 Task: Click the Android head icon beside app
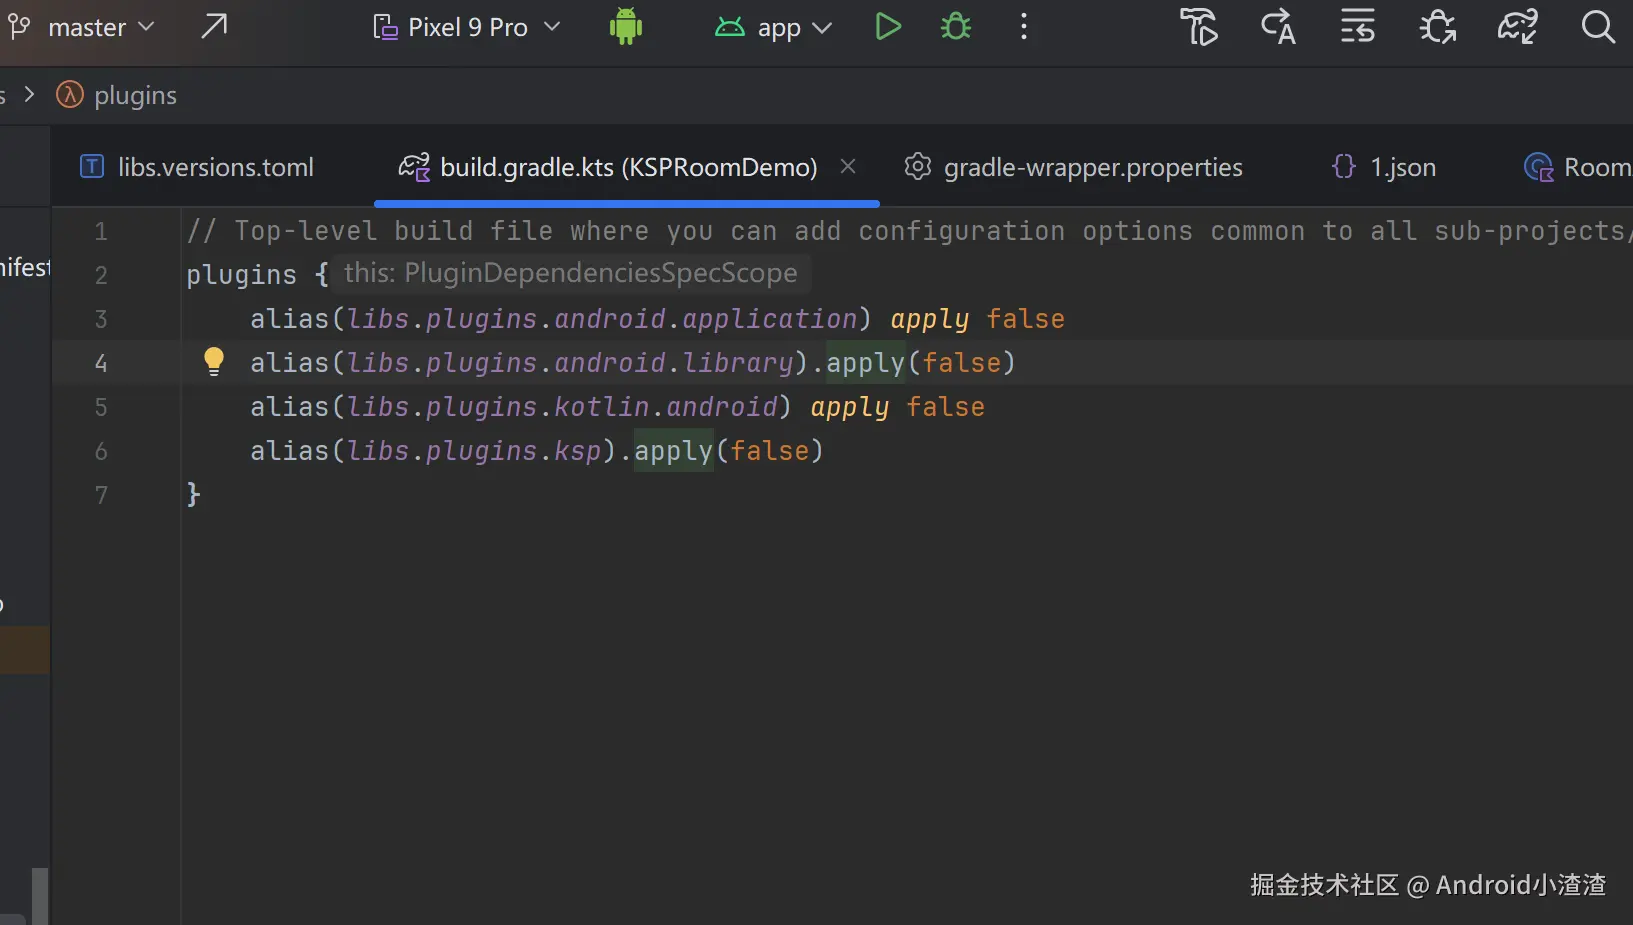tap(730, 27)
